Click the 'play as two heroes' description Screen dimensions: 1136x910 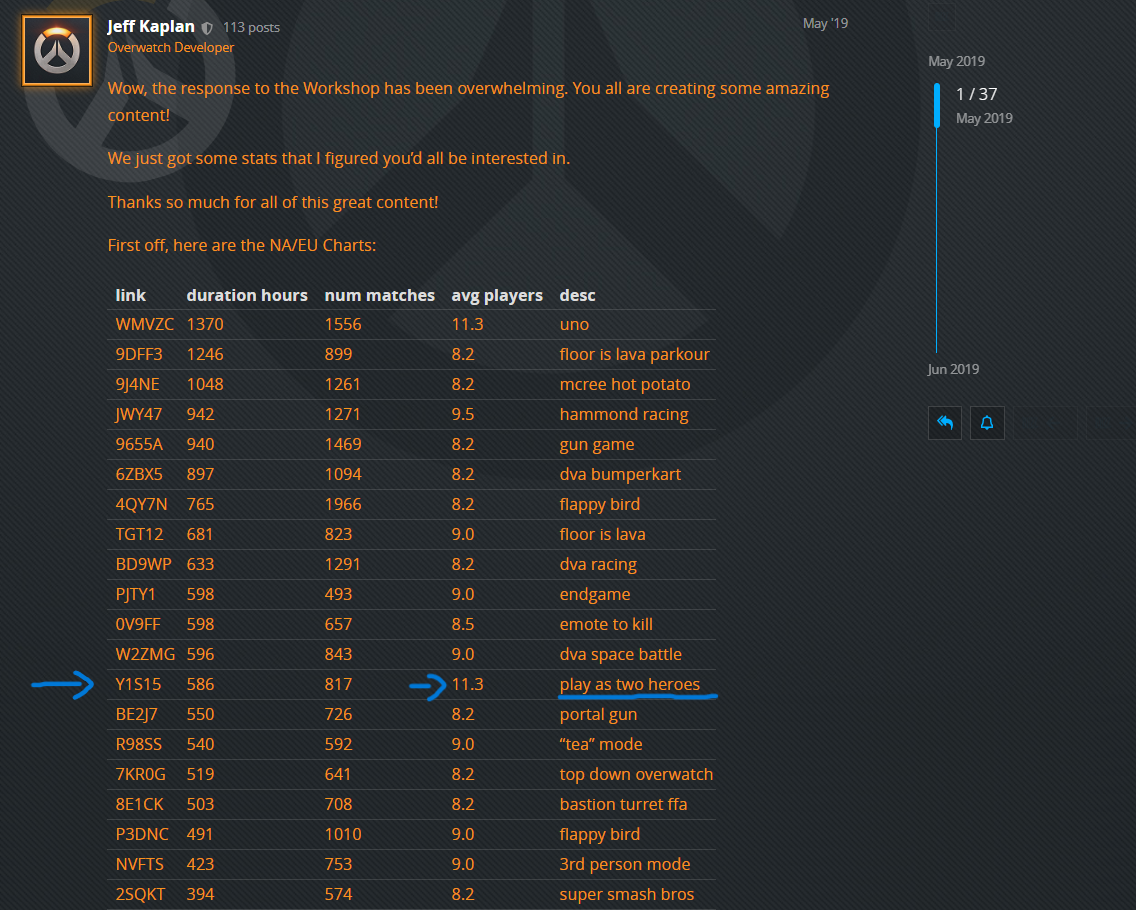pos(630,685)
